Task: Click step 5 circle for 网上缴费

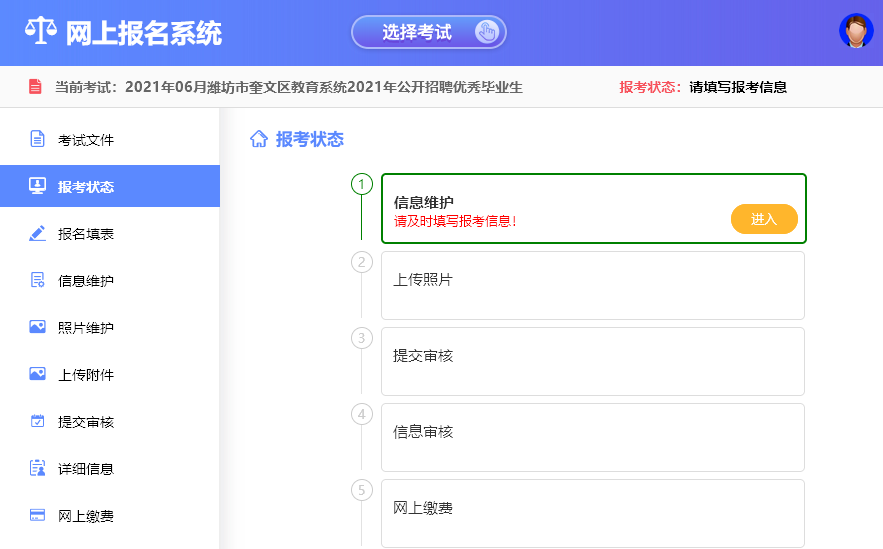Action: pyautogui.click(x=361, y=490)
